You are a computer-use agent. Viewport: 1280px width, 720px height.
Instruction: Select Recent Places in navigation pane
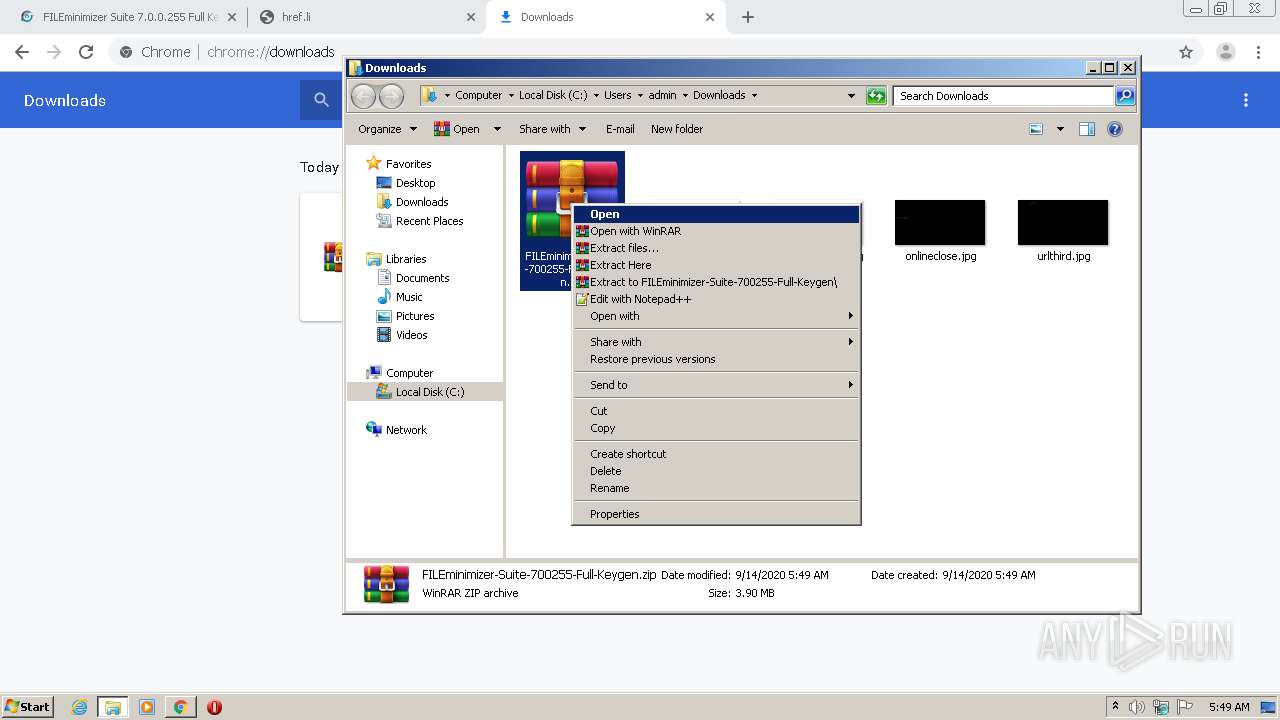click(x=429, y=221)
